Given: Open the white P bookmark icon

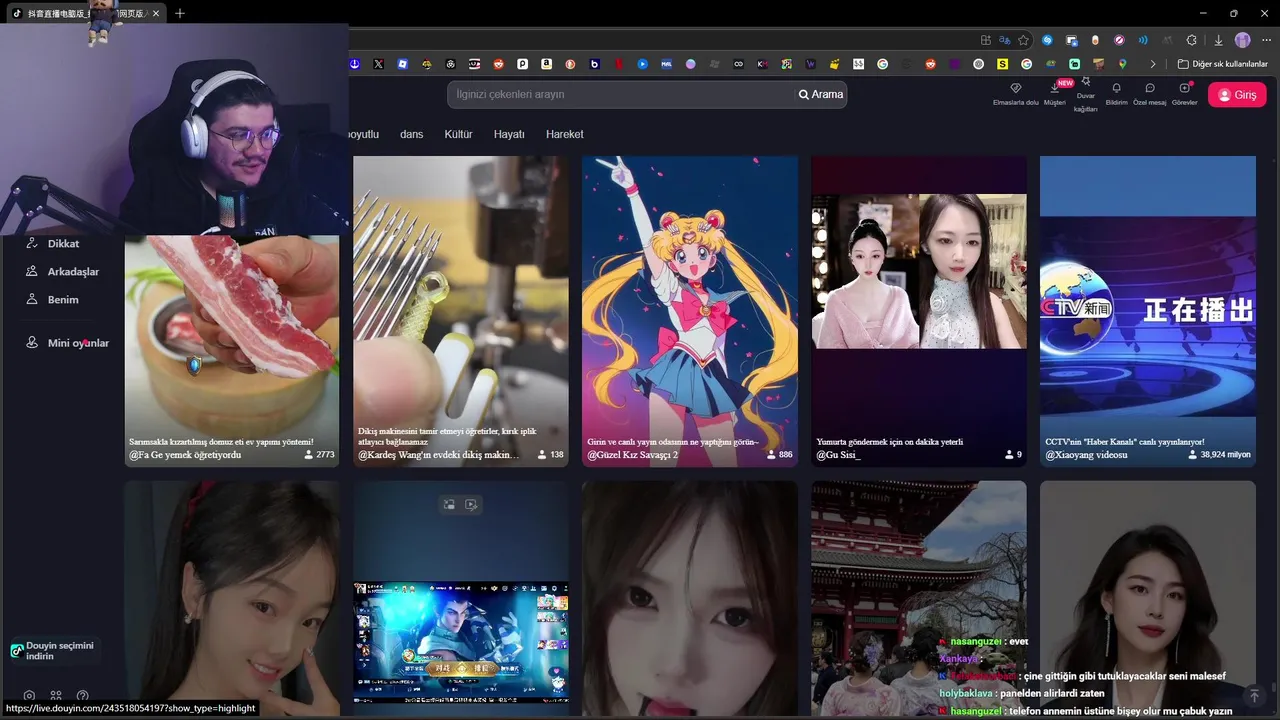Looking at the screenshot, I should point(522,64).
